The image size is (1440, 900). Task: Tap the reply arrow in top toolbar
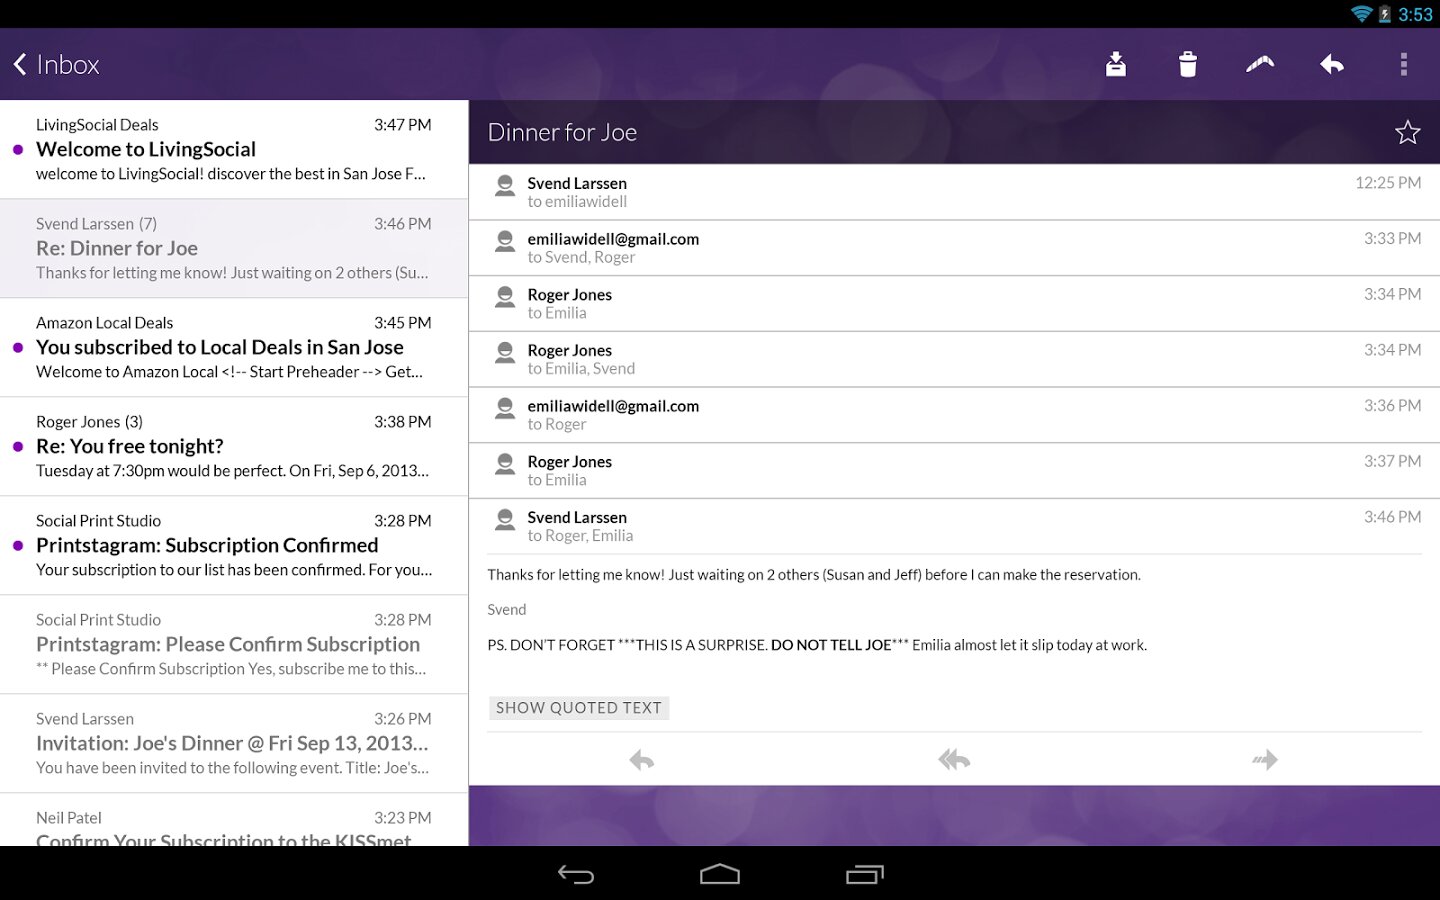(x=1332, y=65)
